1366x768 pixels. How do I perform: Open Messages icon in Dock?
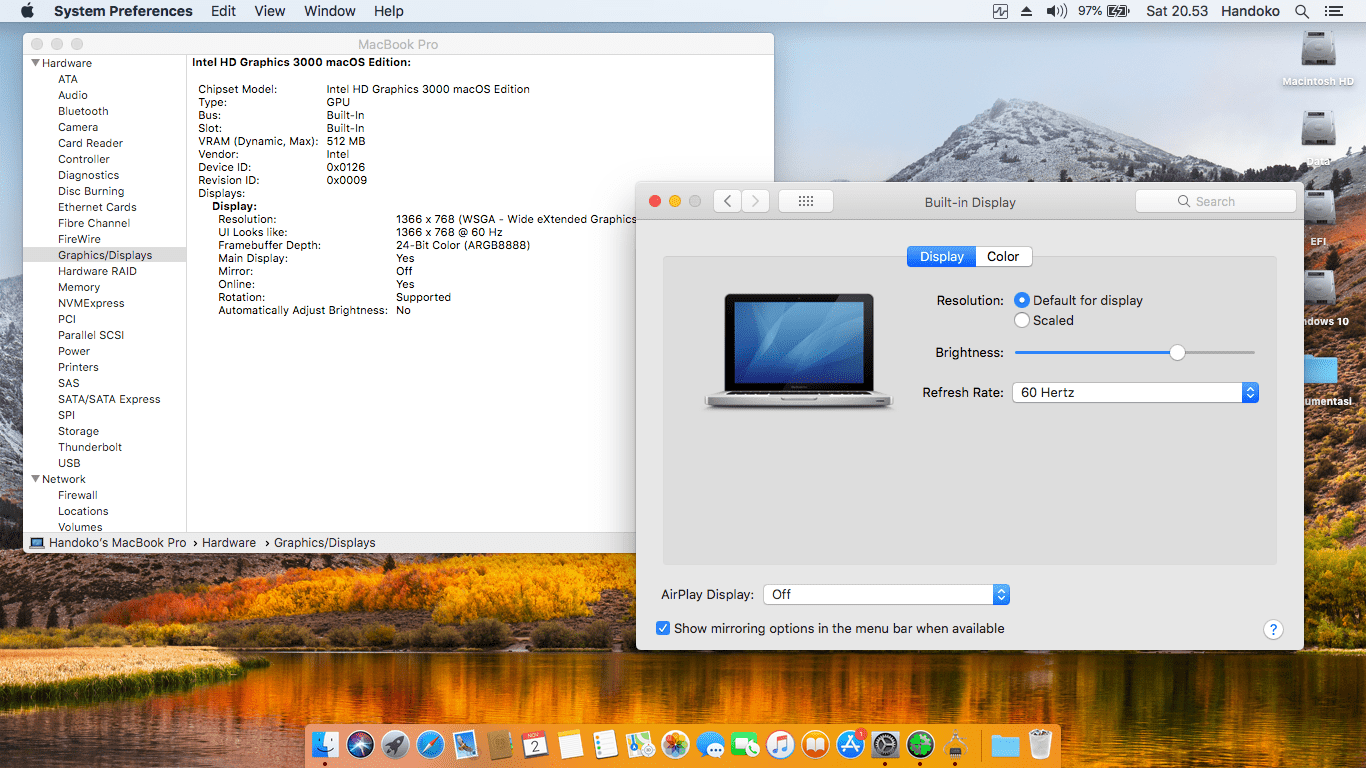(x=711, y=744)
